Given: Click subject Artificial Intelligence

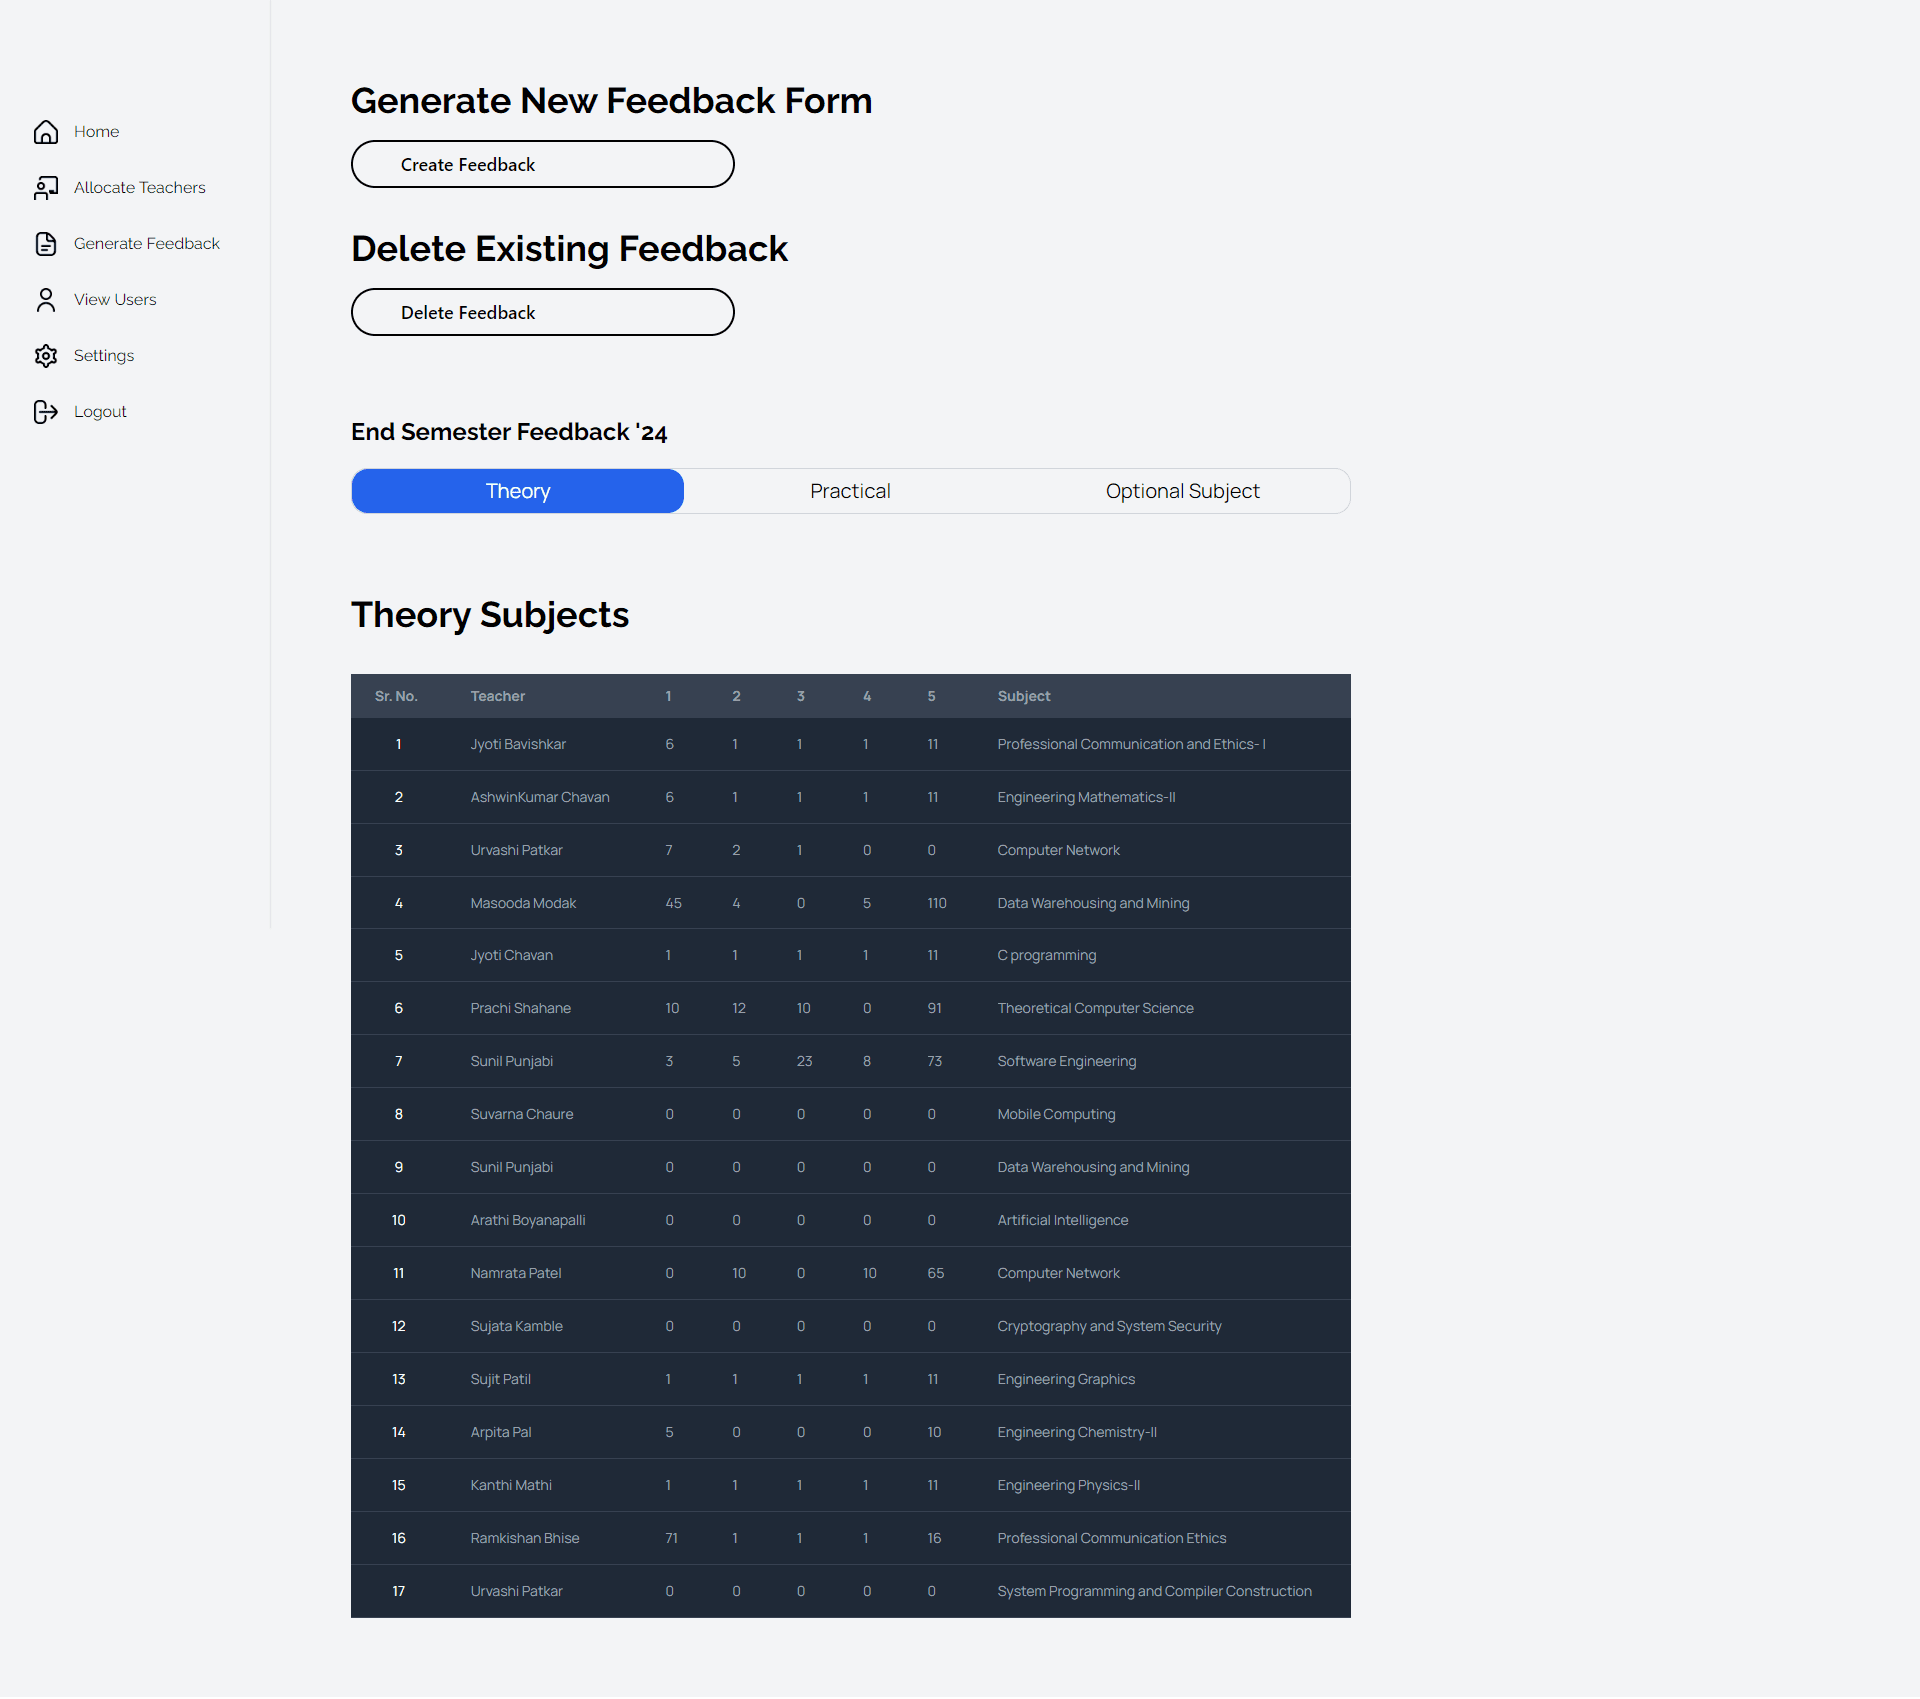Looking at the screenshot, I should (1062, 1220).
